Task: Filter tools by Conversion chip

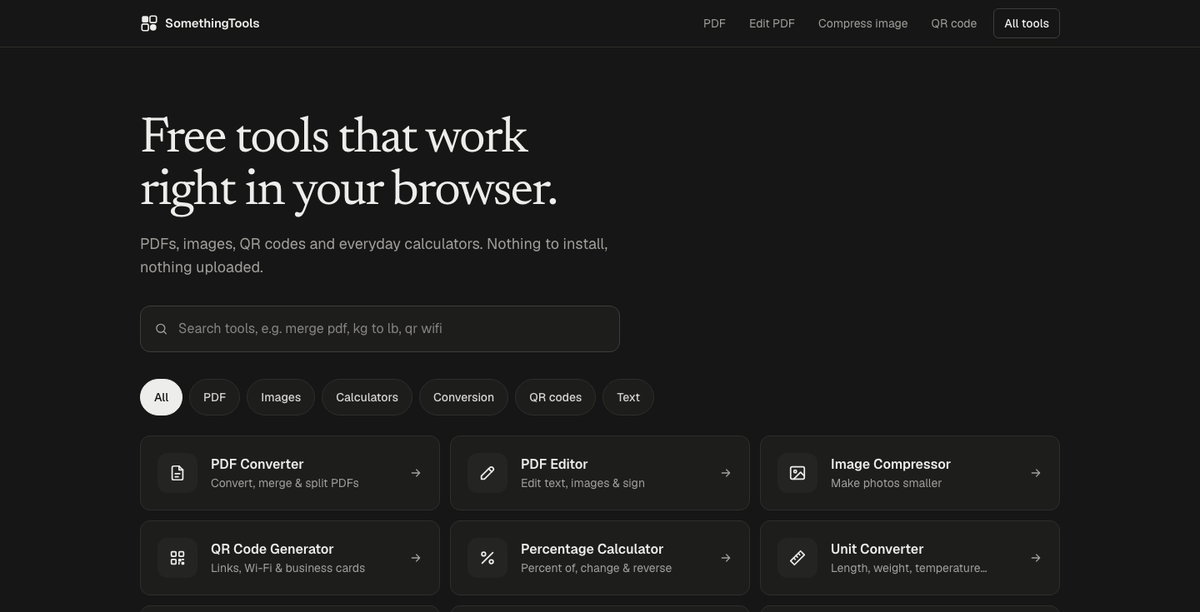Action: 464,397
